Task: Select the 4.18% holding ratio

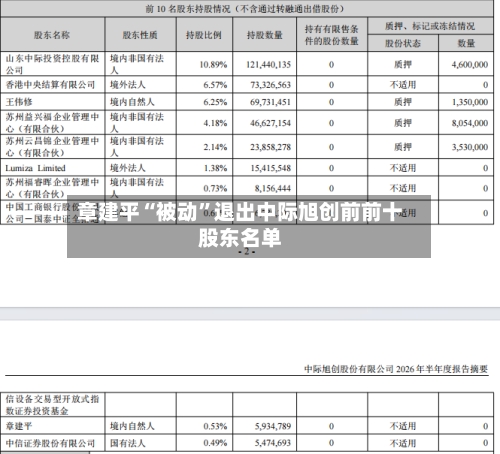Action: coord(215,123)
